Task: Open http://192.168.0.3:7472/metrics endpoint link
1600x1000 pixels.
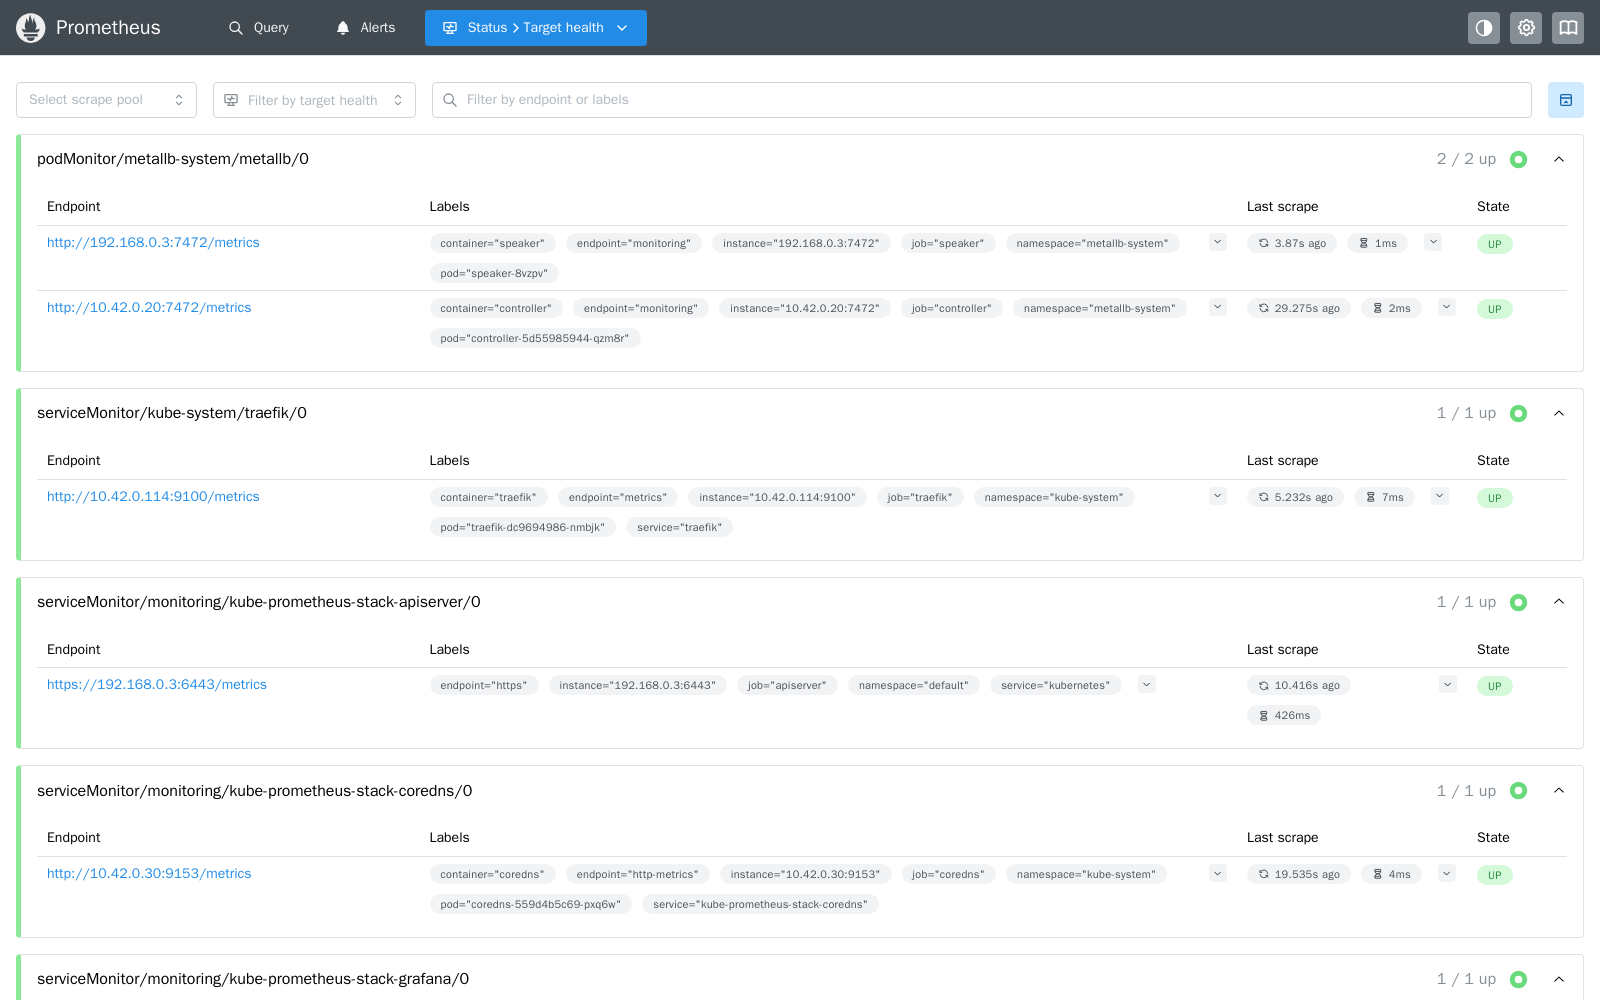Action: click(x=153, y=243)
